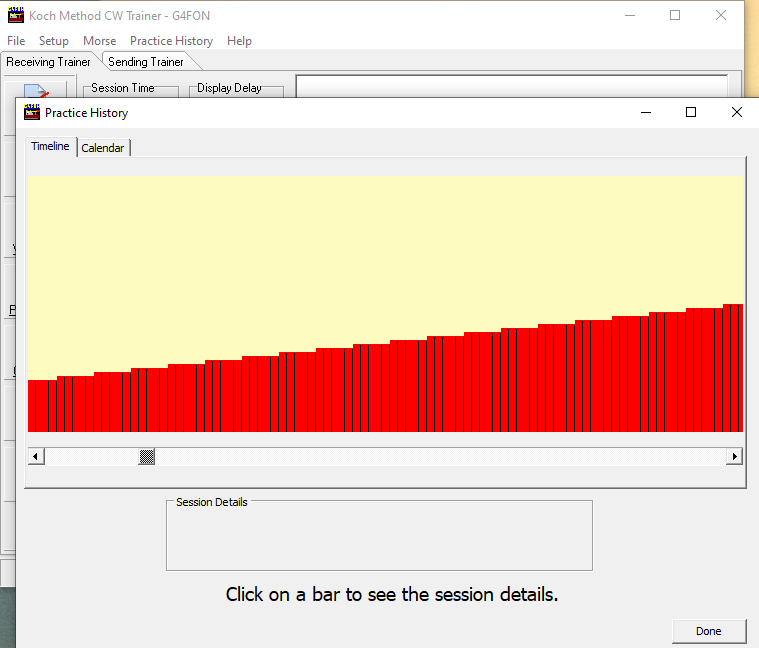Click the text input field in main window
Viewport: 759px width, 648px height.
(x=512, y=86)
